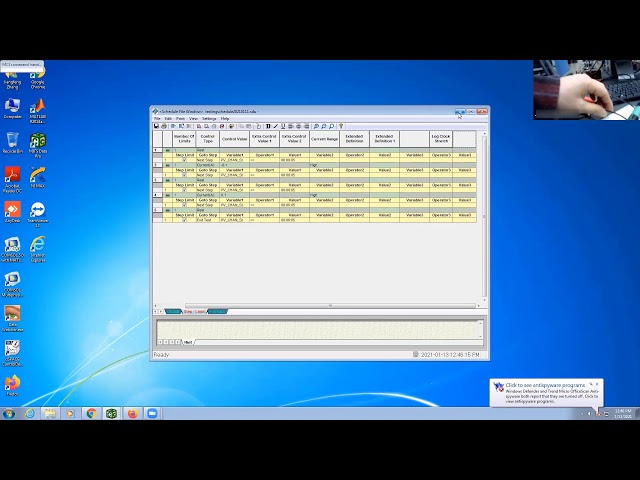Screen dimensions: 640x480
Task: Click the left tab-scroll arrow beside Global tab
Action: point(156,311)
